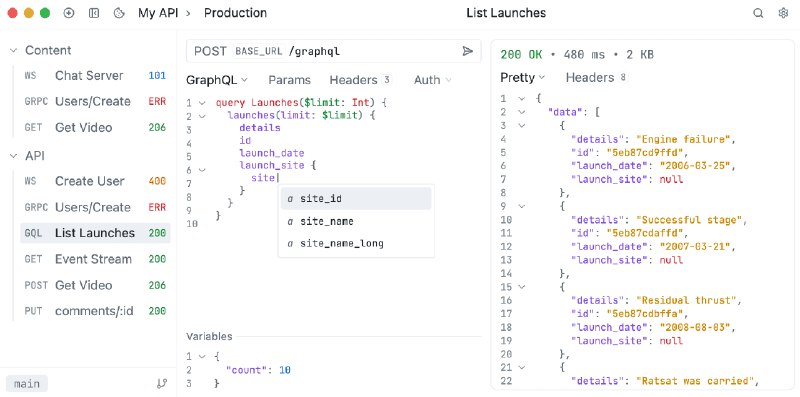
Task: Switch to response Headers 8 tab
Action: (x=596, y=78)
